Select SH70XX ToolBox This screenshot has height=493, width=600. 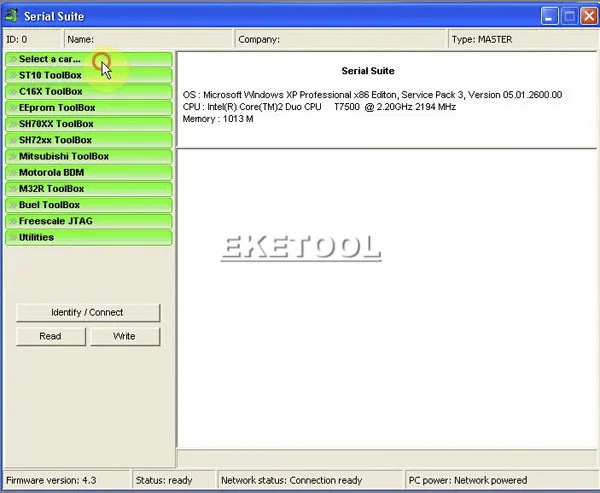point(89,124)
